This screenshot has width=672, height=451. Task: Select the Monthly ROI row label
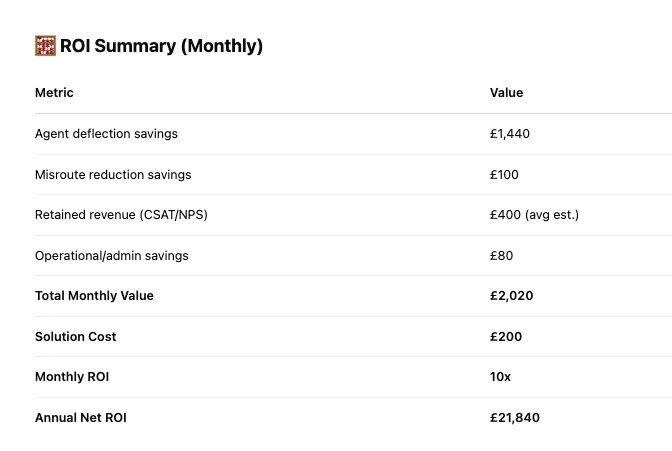tap(72, 377)
